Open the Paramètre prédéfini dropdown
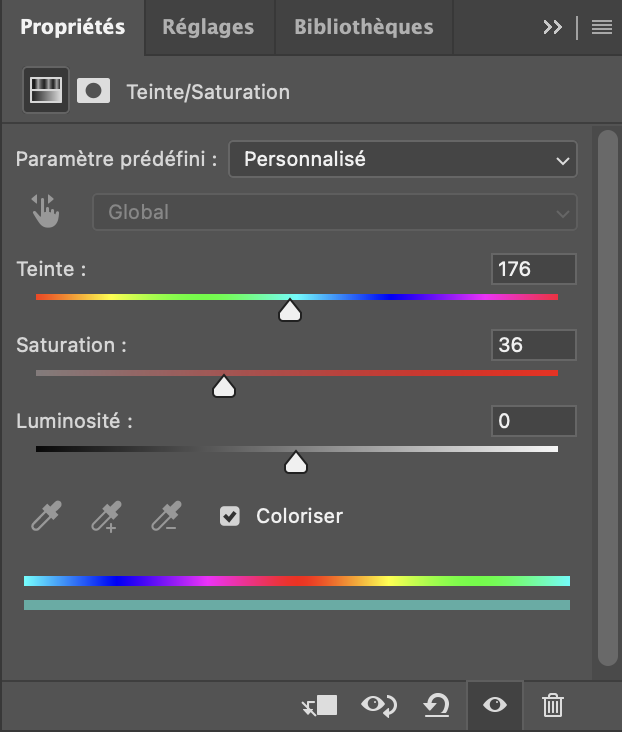 pos(403,158)
